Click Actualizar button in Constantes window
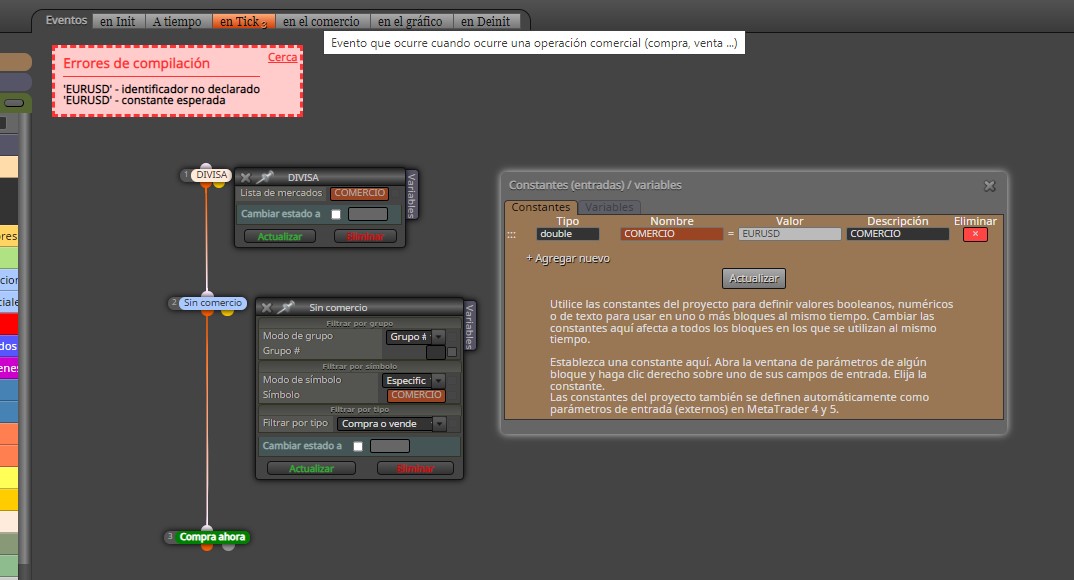The image size is (1074, 580). (x=753, y=279)
